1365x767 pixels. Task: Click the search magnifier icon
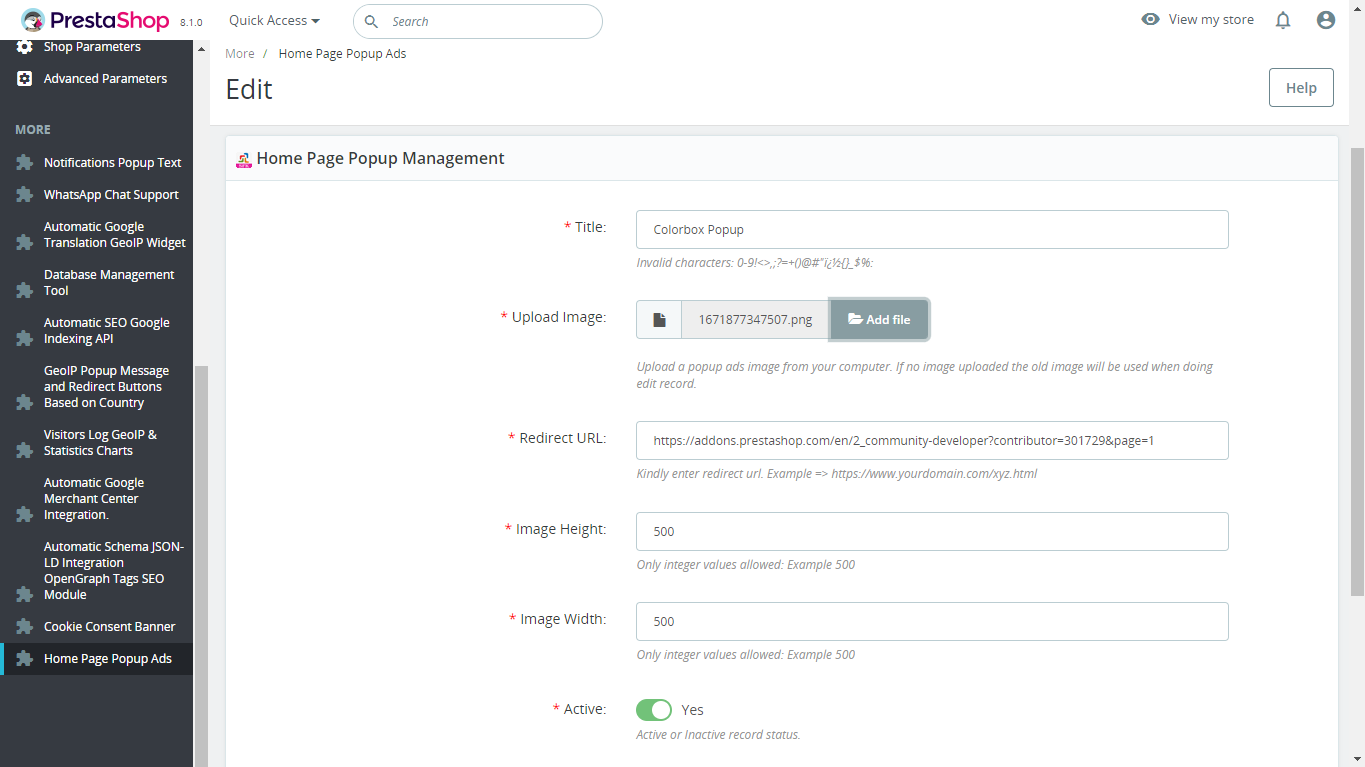tap(371, 21)
